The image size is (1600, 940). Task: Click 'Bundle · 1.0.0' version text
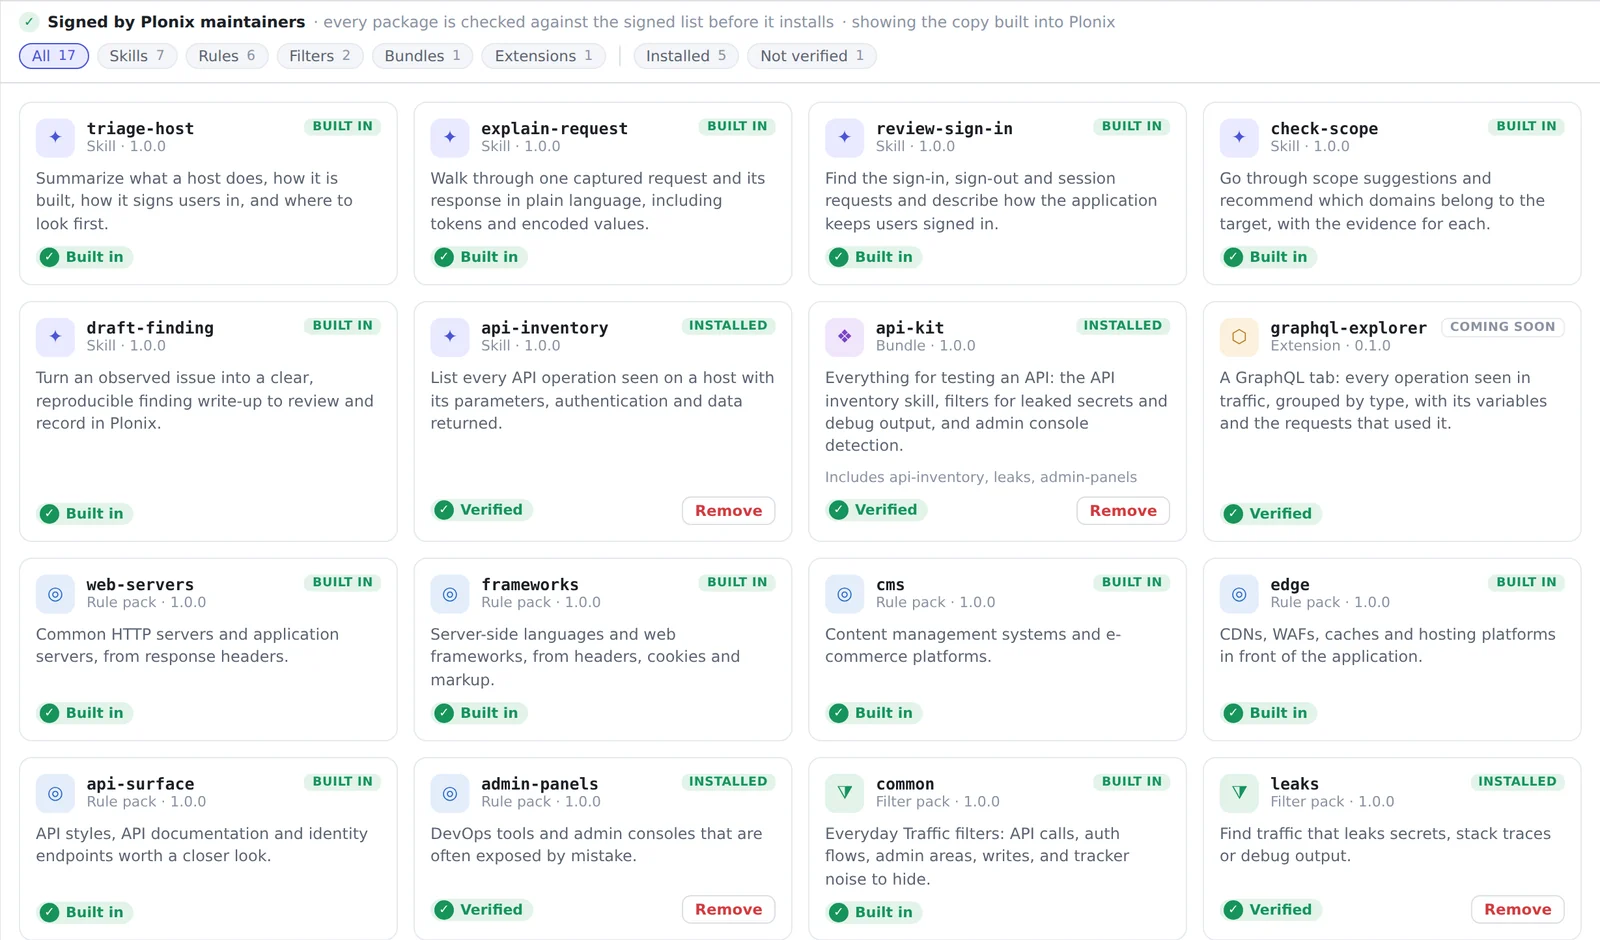point(926,346)
